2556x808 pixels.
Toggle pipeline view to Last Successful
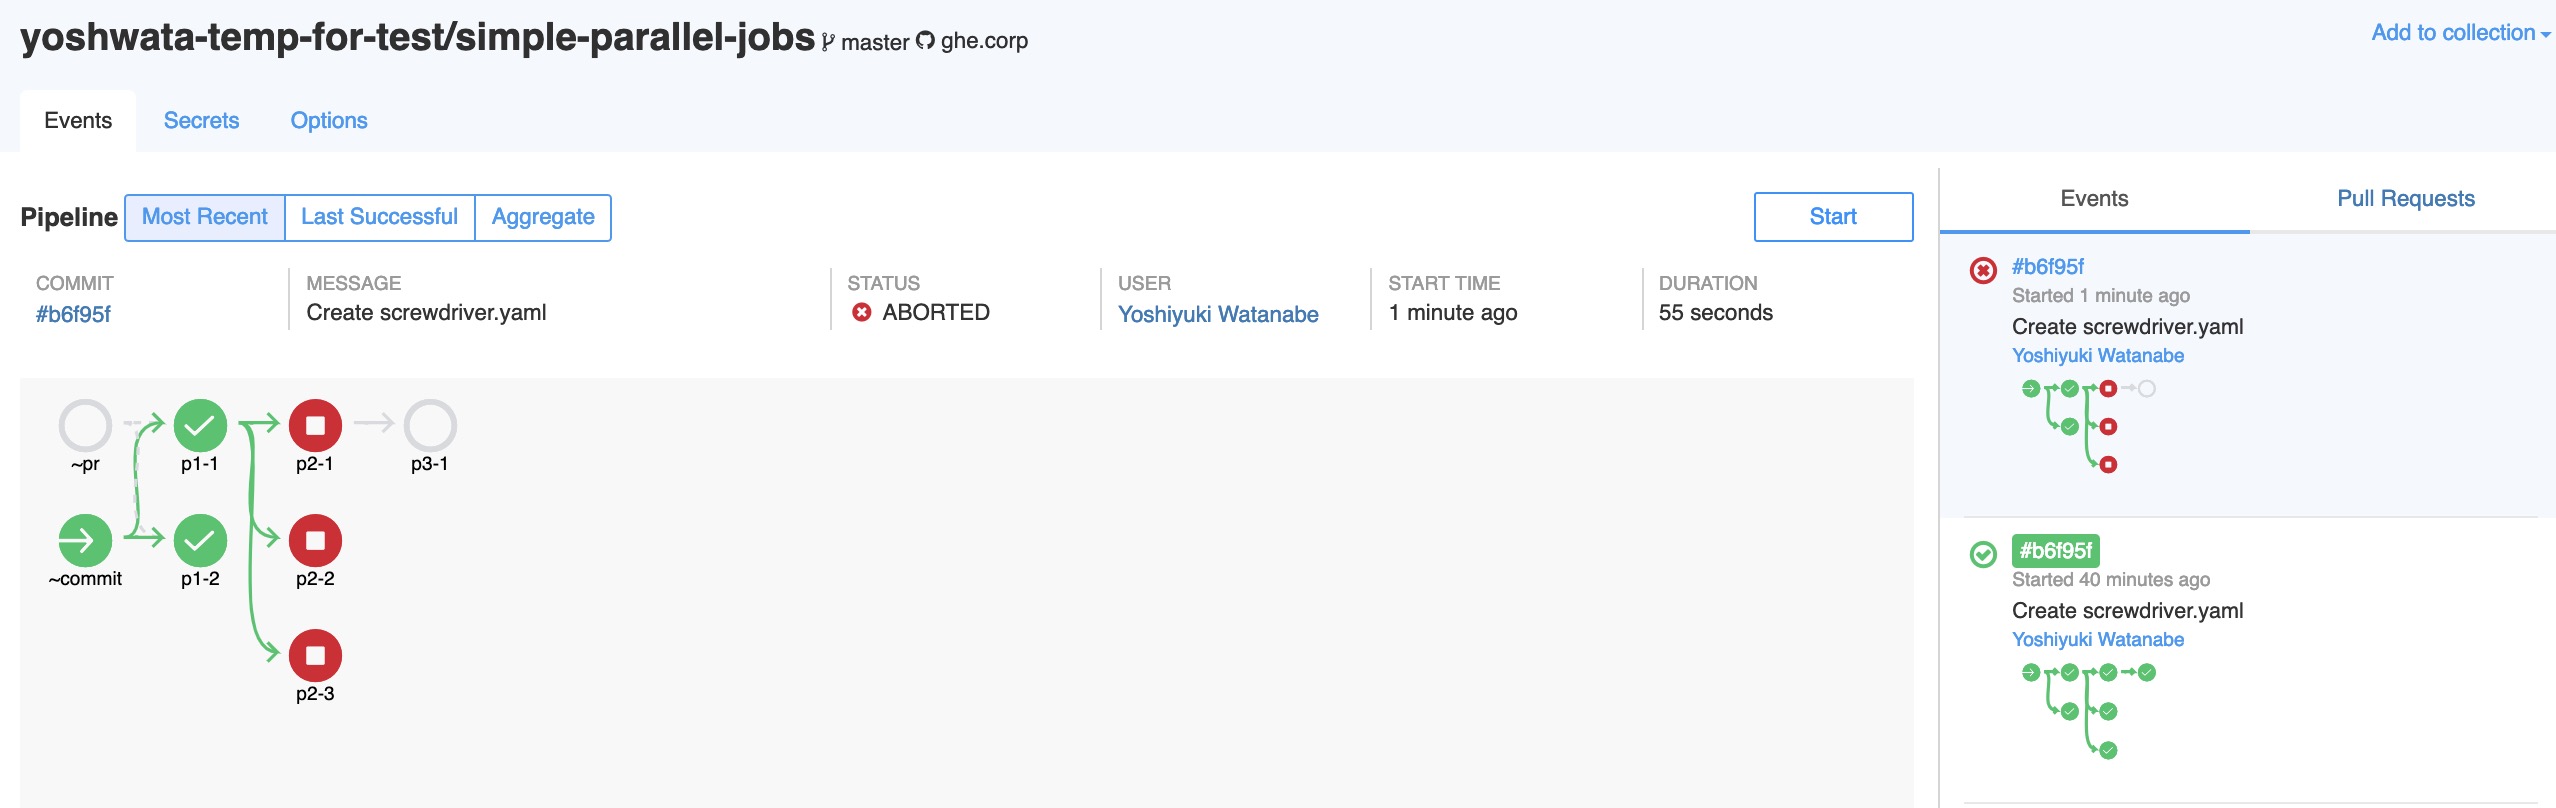(380, 217)
